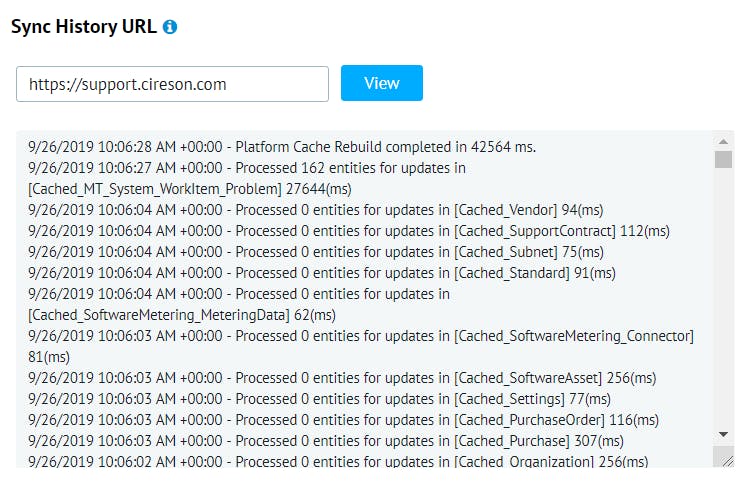Click the empty scrollbar track below thumb
Viewport: 752px width, 504px height.
click(x=723, y=297)
